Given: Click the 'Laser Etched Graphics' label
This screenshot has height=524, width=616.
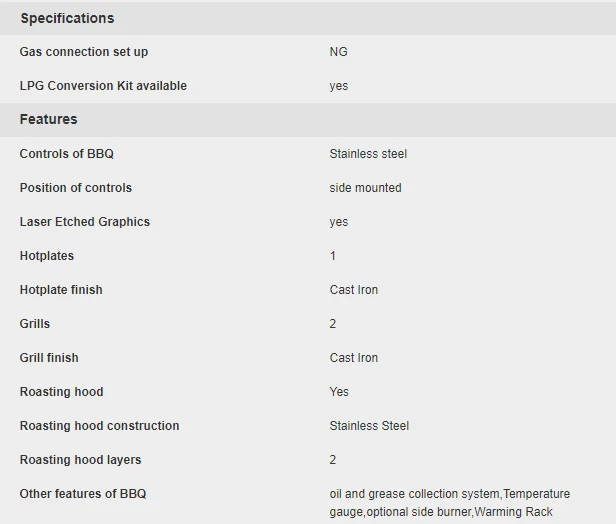Looking at the screenshot, I should click(85, 222).
